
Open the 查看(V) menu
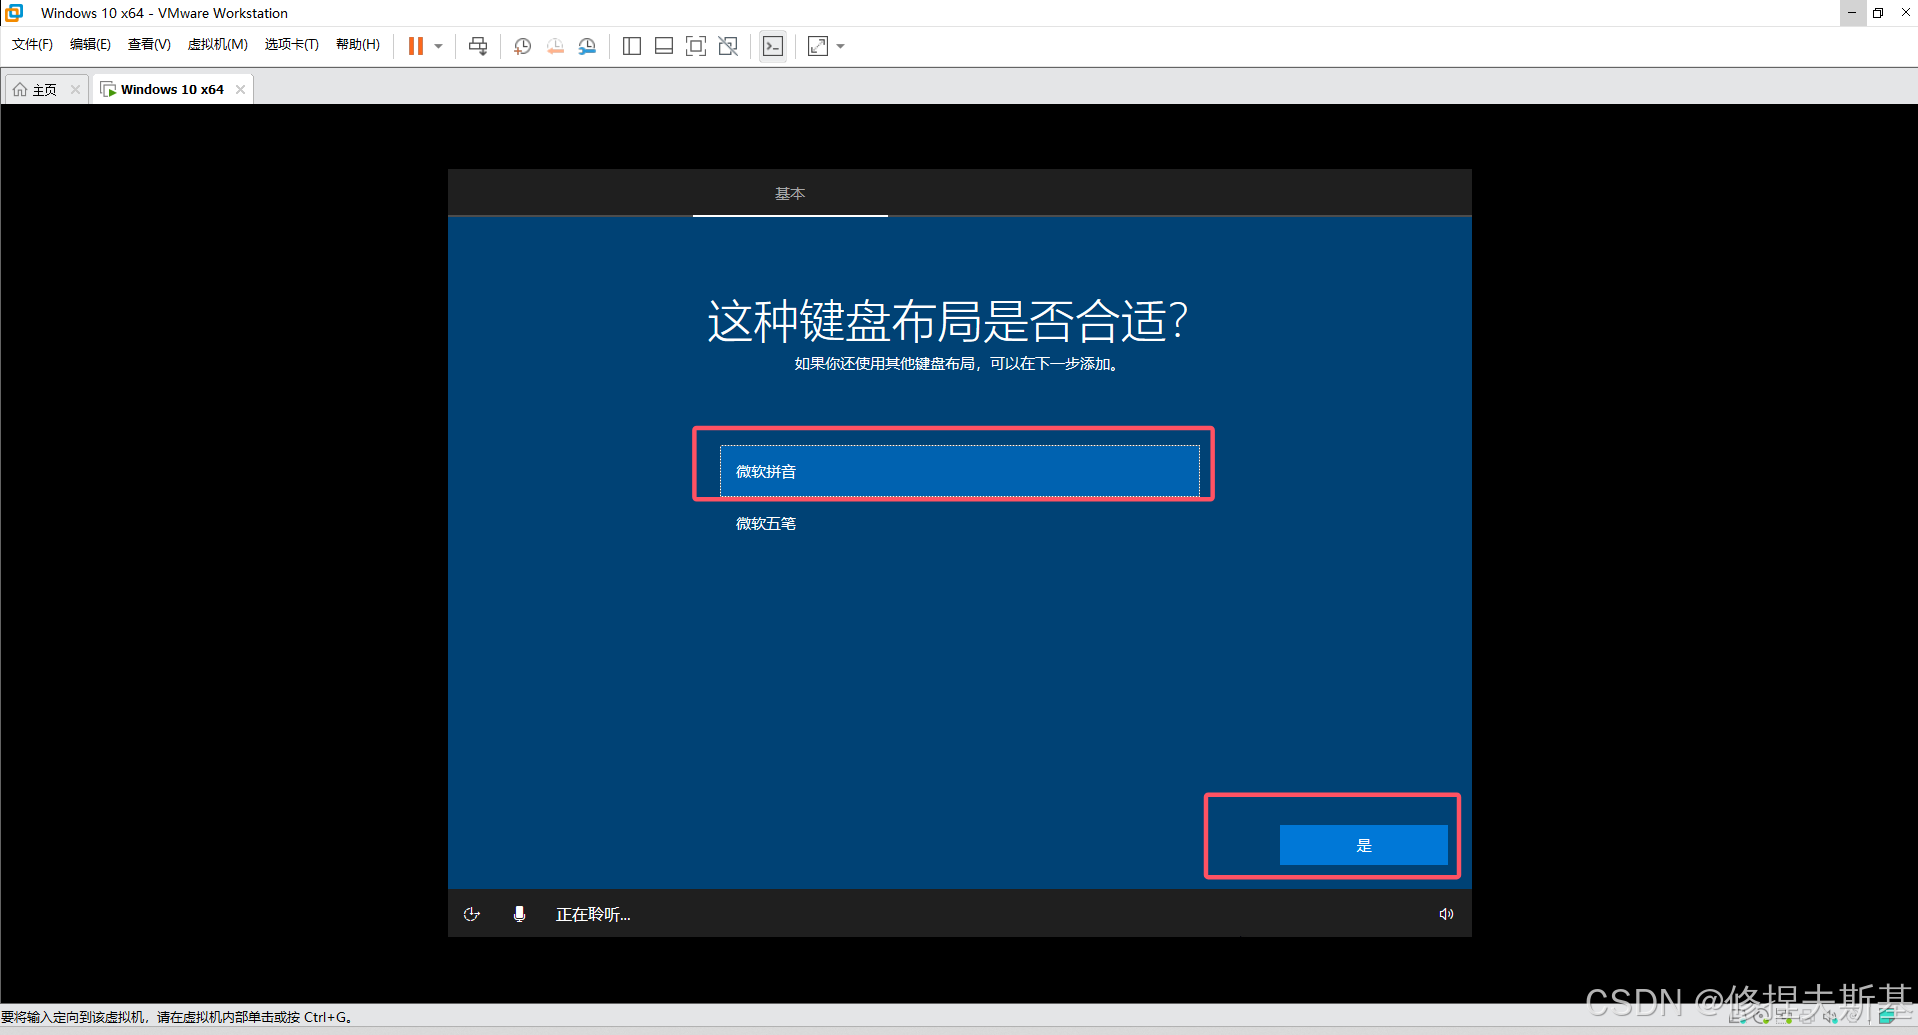tap(149, 44)
